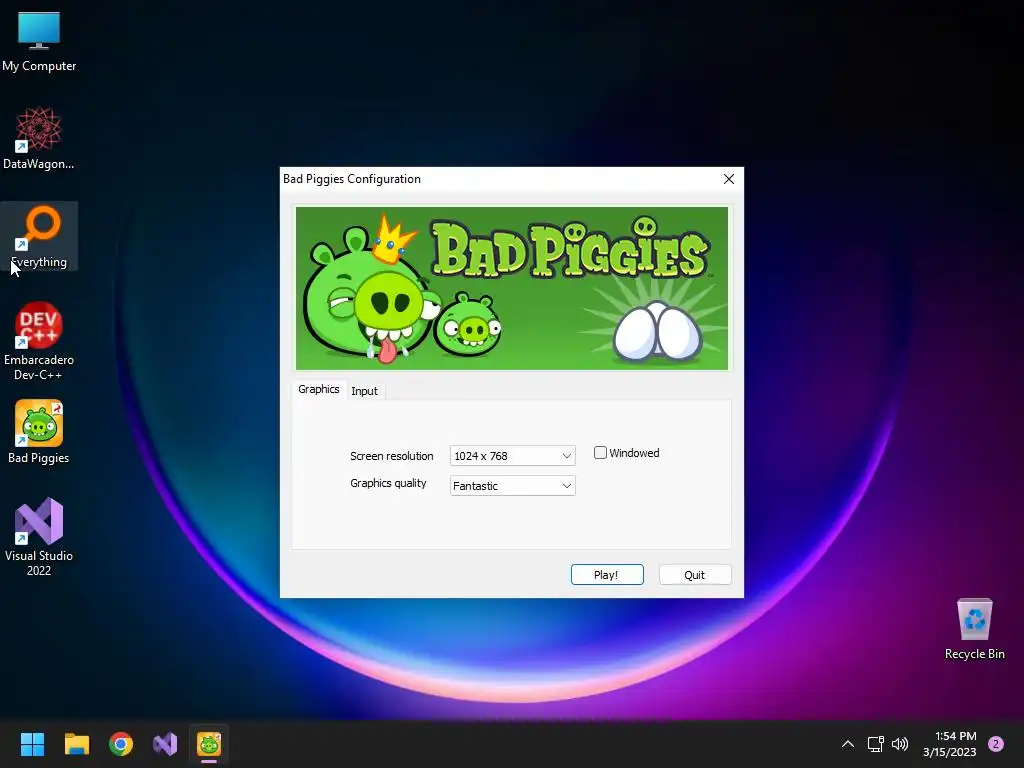The width and height of the screenshot is (1024, 768).
Task: Open the network status tray icon
Action: [x=875, y=744]
